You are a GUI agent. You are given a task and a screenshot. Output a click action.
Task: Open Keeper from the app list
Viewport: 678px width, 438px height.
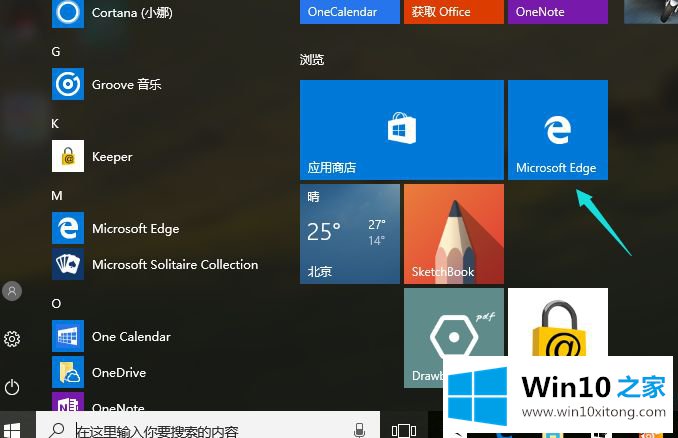tap(93, 156)
